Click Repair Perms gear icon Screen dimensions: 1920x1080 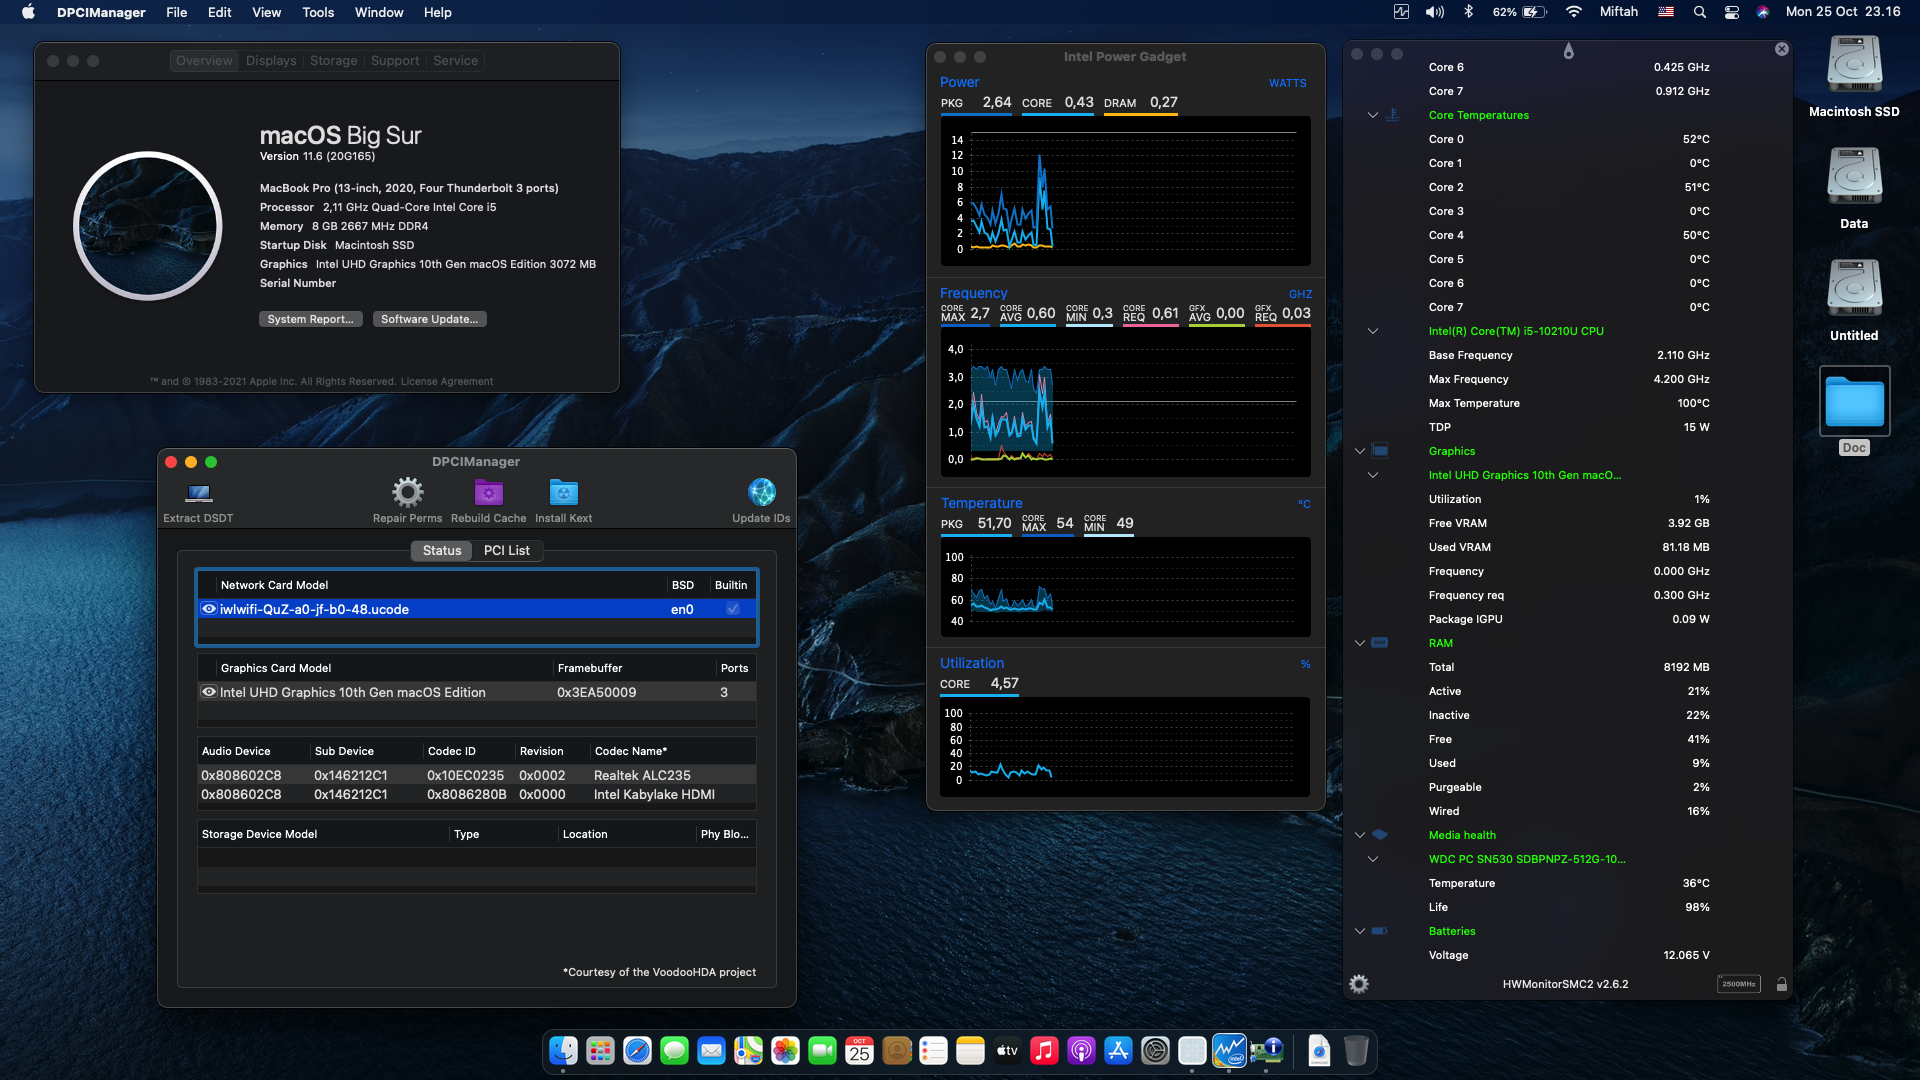407,492
